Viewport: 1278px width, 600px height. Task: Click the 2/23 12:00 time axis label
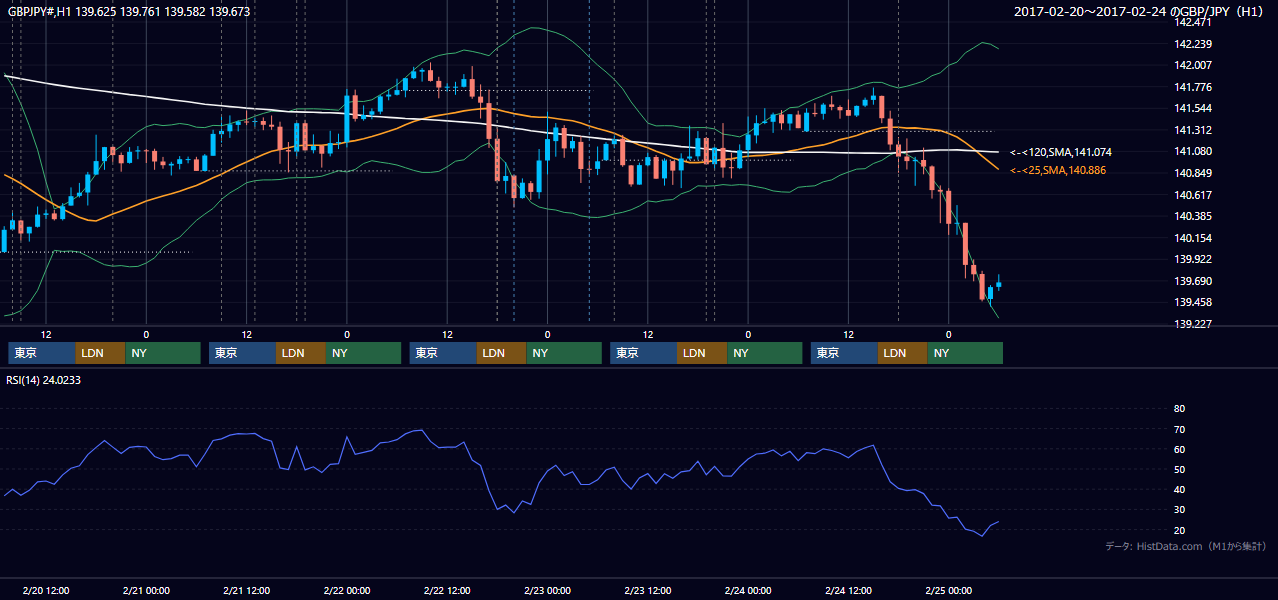(x=647, y=590)
